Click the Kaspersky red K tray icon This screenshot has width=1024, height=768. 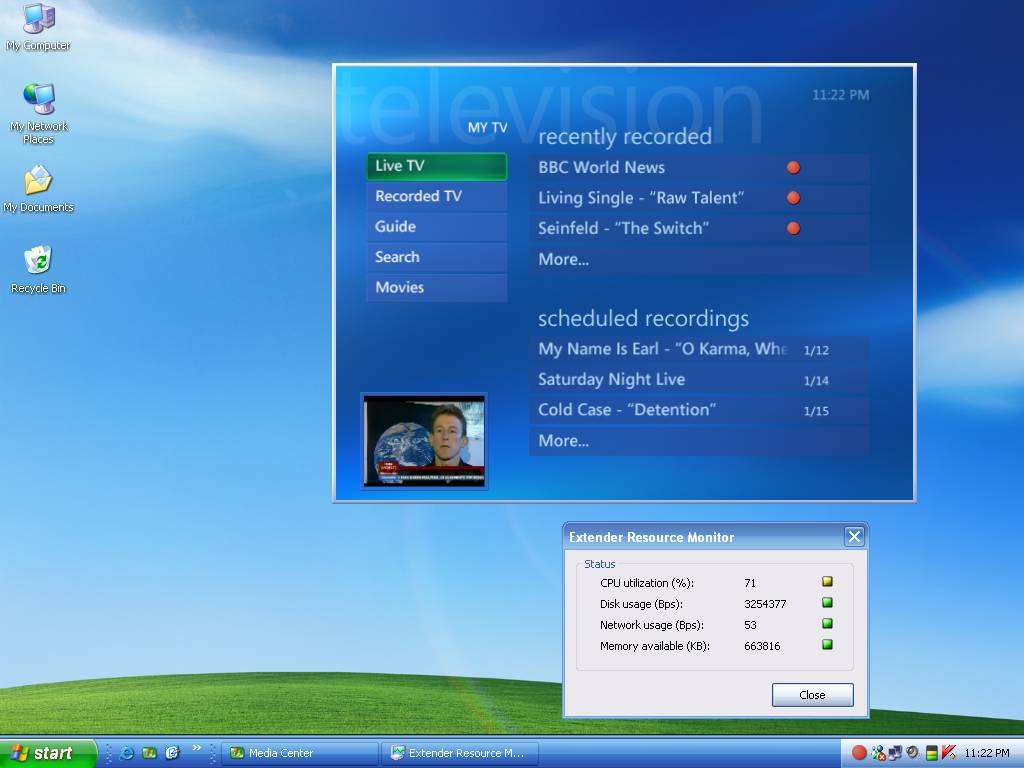click(x=948, y=753)
